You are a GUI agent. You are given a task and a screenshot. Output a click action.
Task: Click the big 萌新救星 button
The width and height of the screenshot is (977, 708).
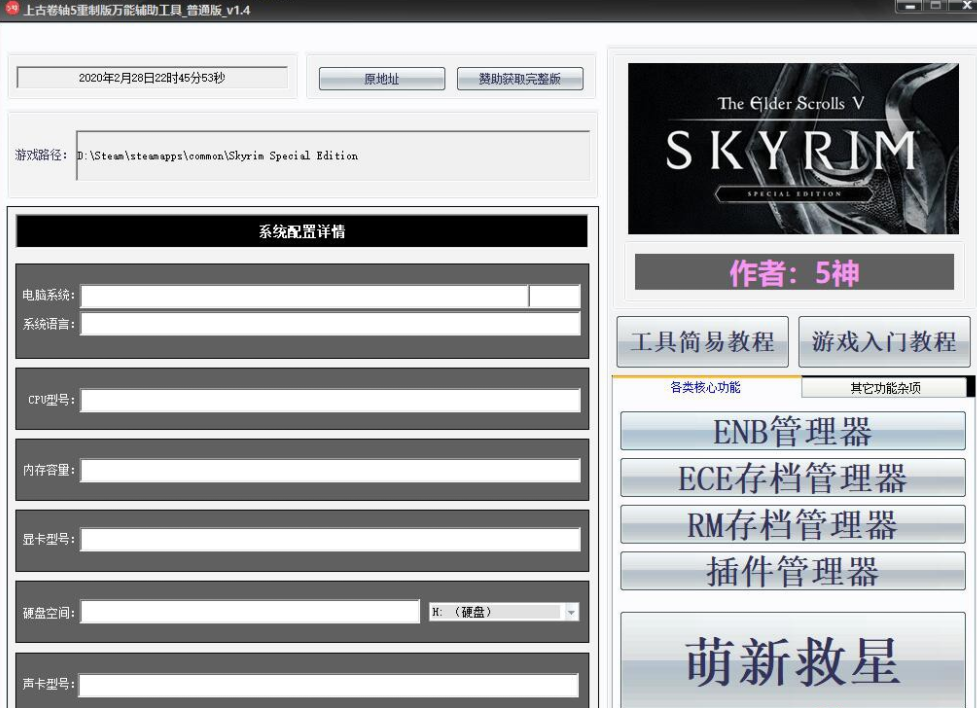(793, 661)
